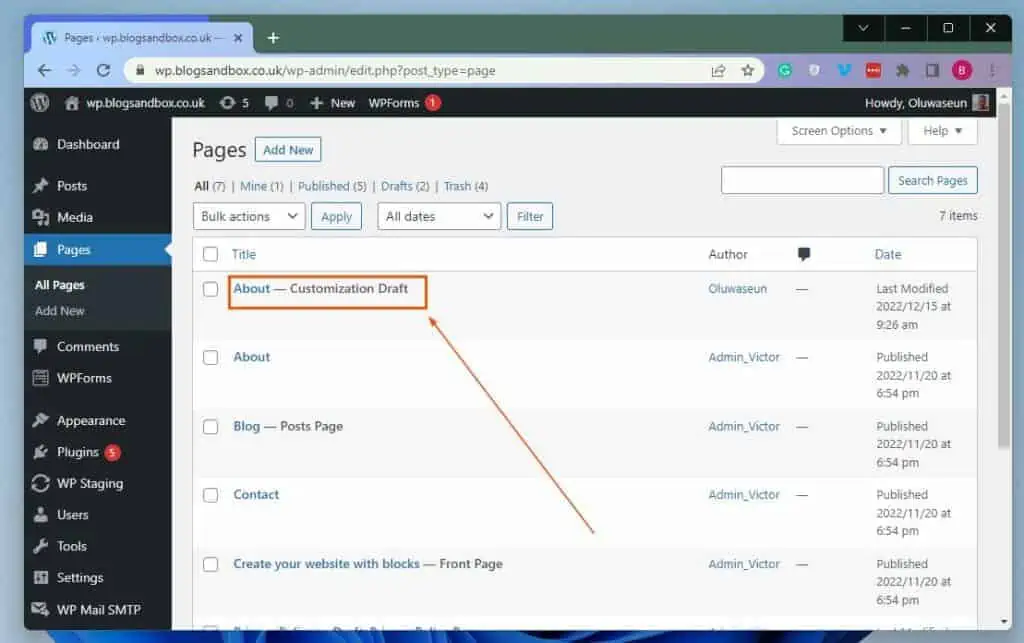Open the Bulk actions dropdown
Screen dimensions: 1024x643
coord(248,216)
